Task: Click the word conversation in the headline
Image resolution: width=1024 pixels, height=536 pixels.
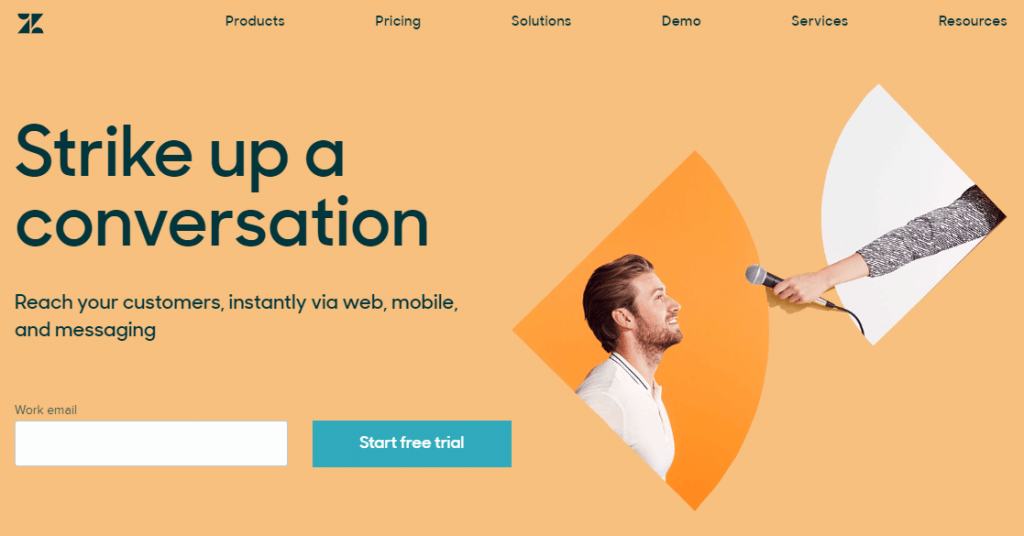Action: pyautogui.click(x=221, y=222)
